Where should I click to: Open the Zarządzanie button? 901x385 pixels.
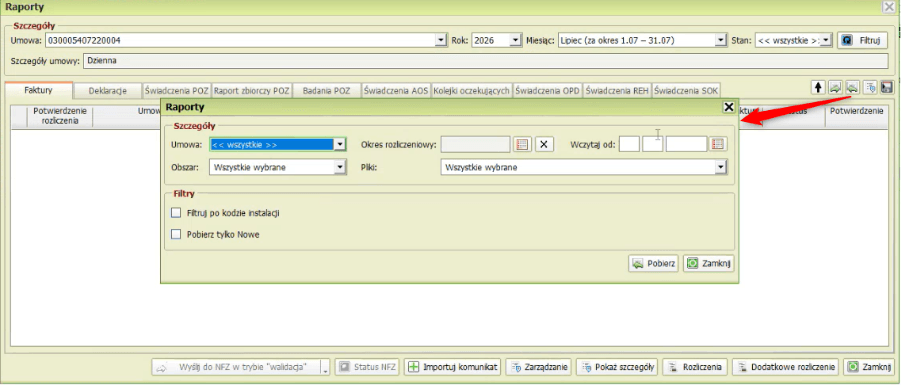[x=539, y=367]
